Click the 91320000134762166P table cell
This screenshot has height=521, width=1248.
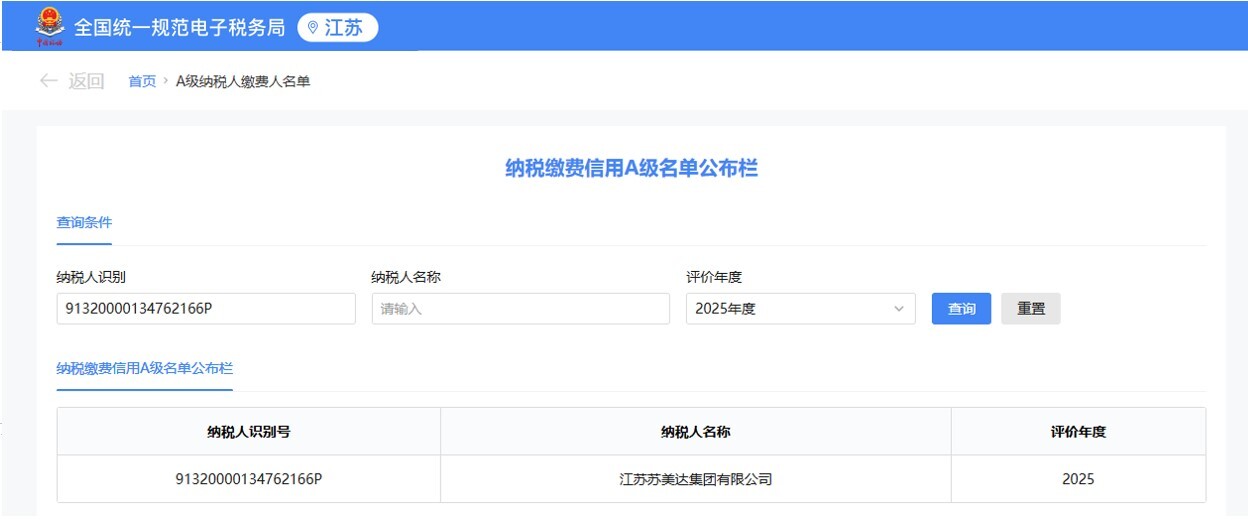(x=249, y=479)
